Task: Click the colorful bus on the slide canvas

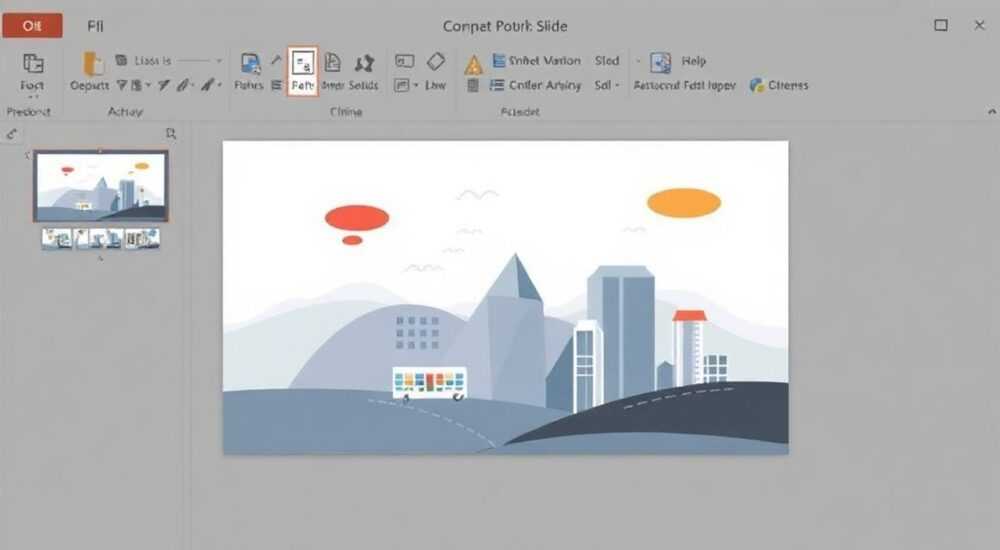Action: [429, 383]
